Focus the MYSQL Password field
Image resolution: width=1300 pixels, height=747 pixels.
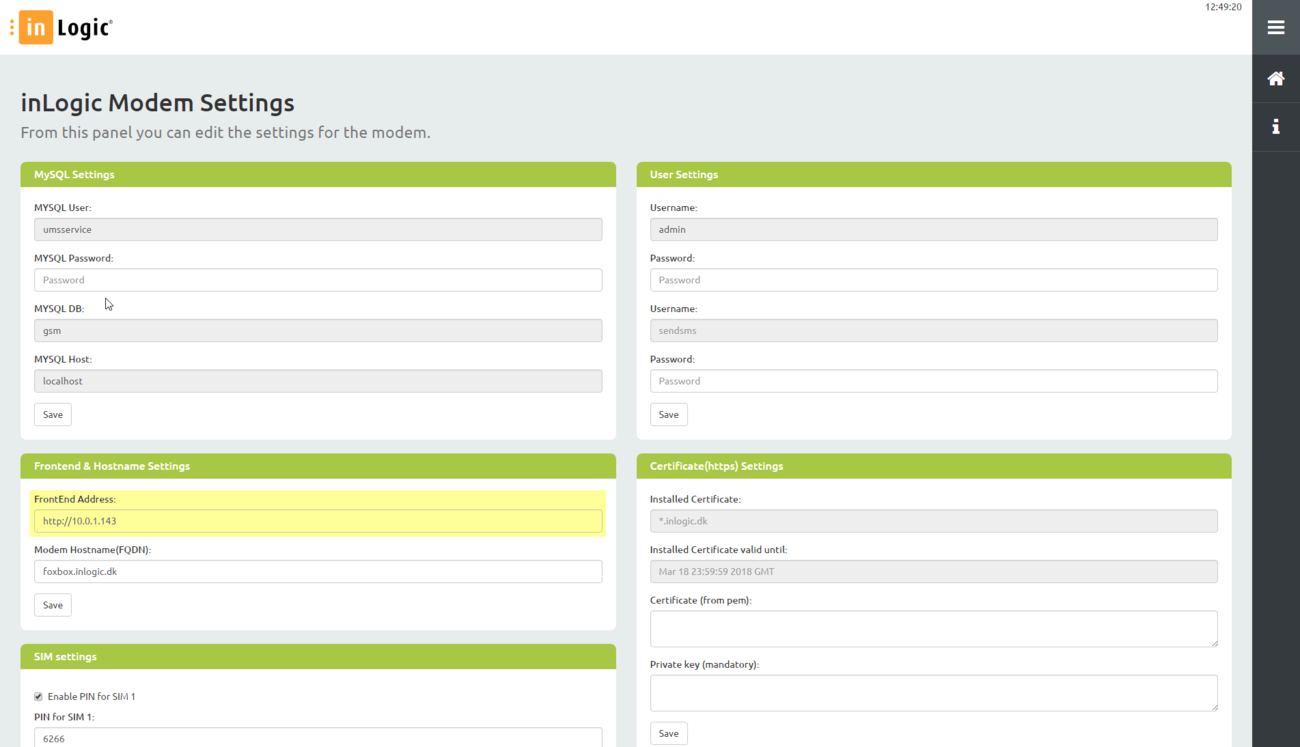[318, 280]
